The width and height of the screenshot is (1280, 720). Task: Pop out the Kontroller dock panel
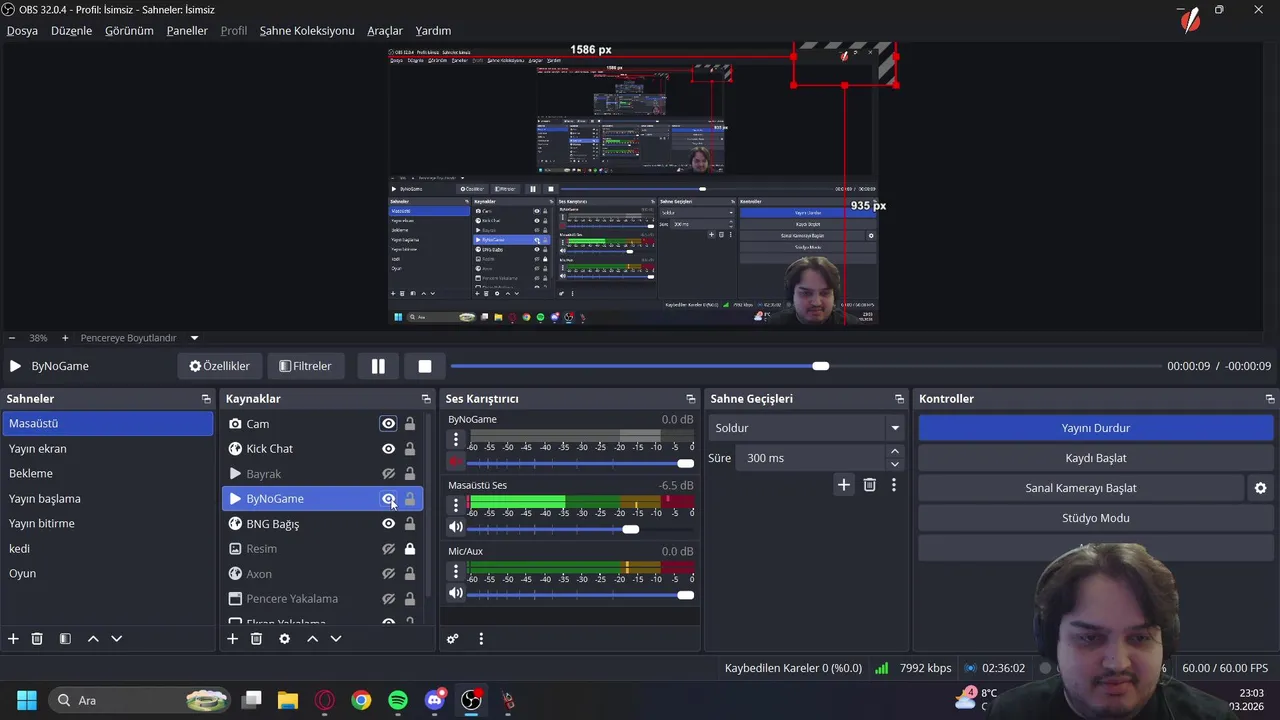pyautogui.click(x=1270, y=399)
